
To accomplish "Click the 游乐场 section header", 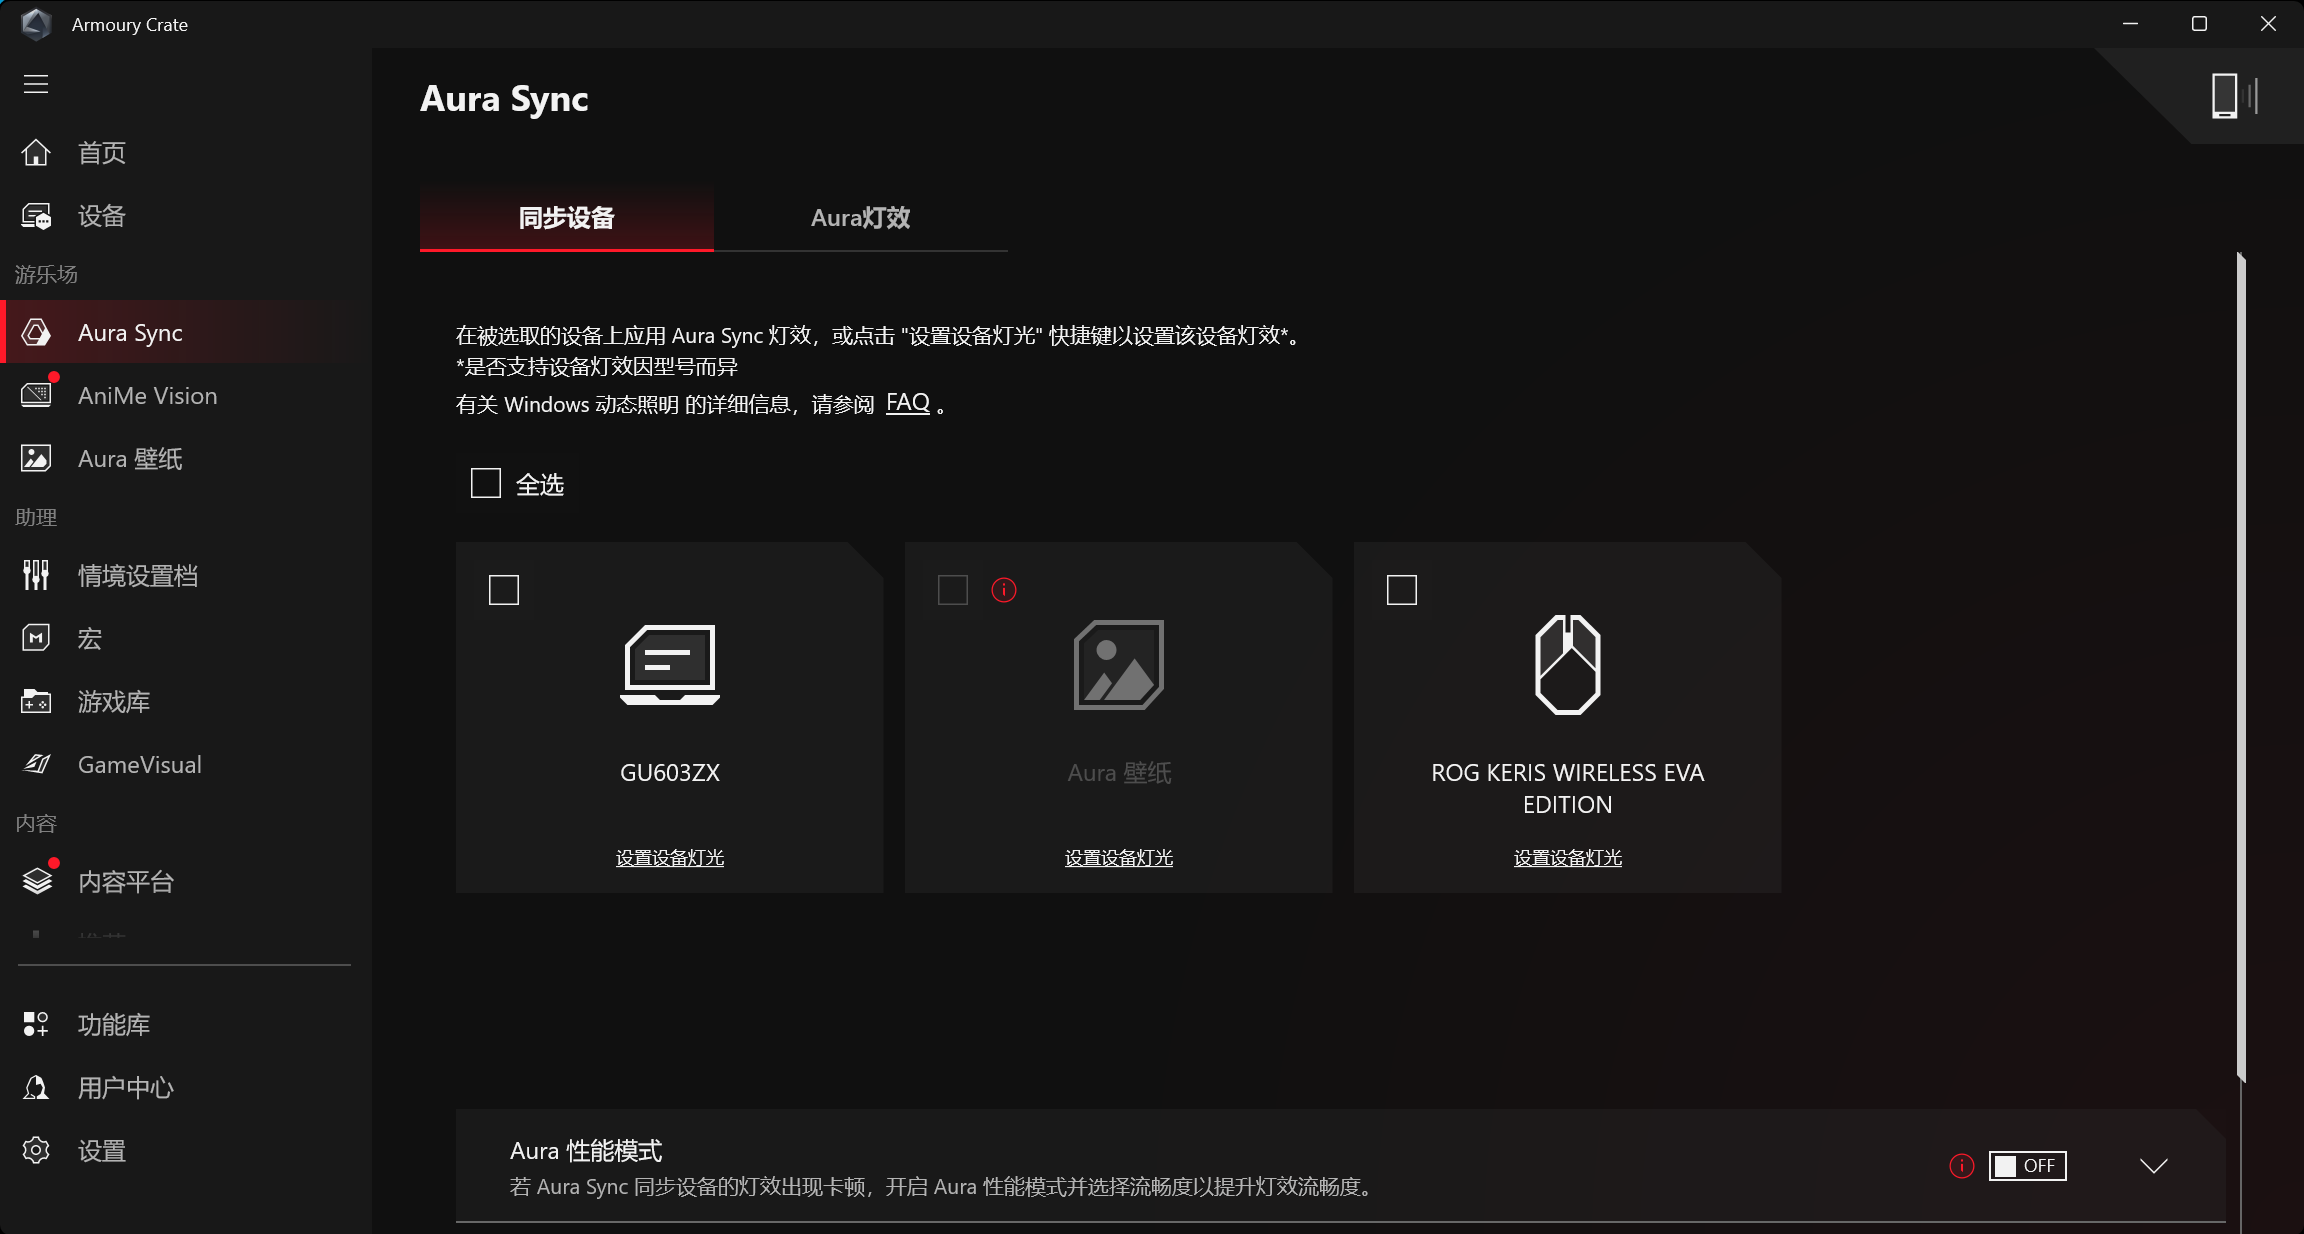I will (46, 274).
